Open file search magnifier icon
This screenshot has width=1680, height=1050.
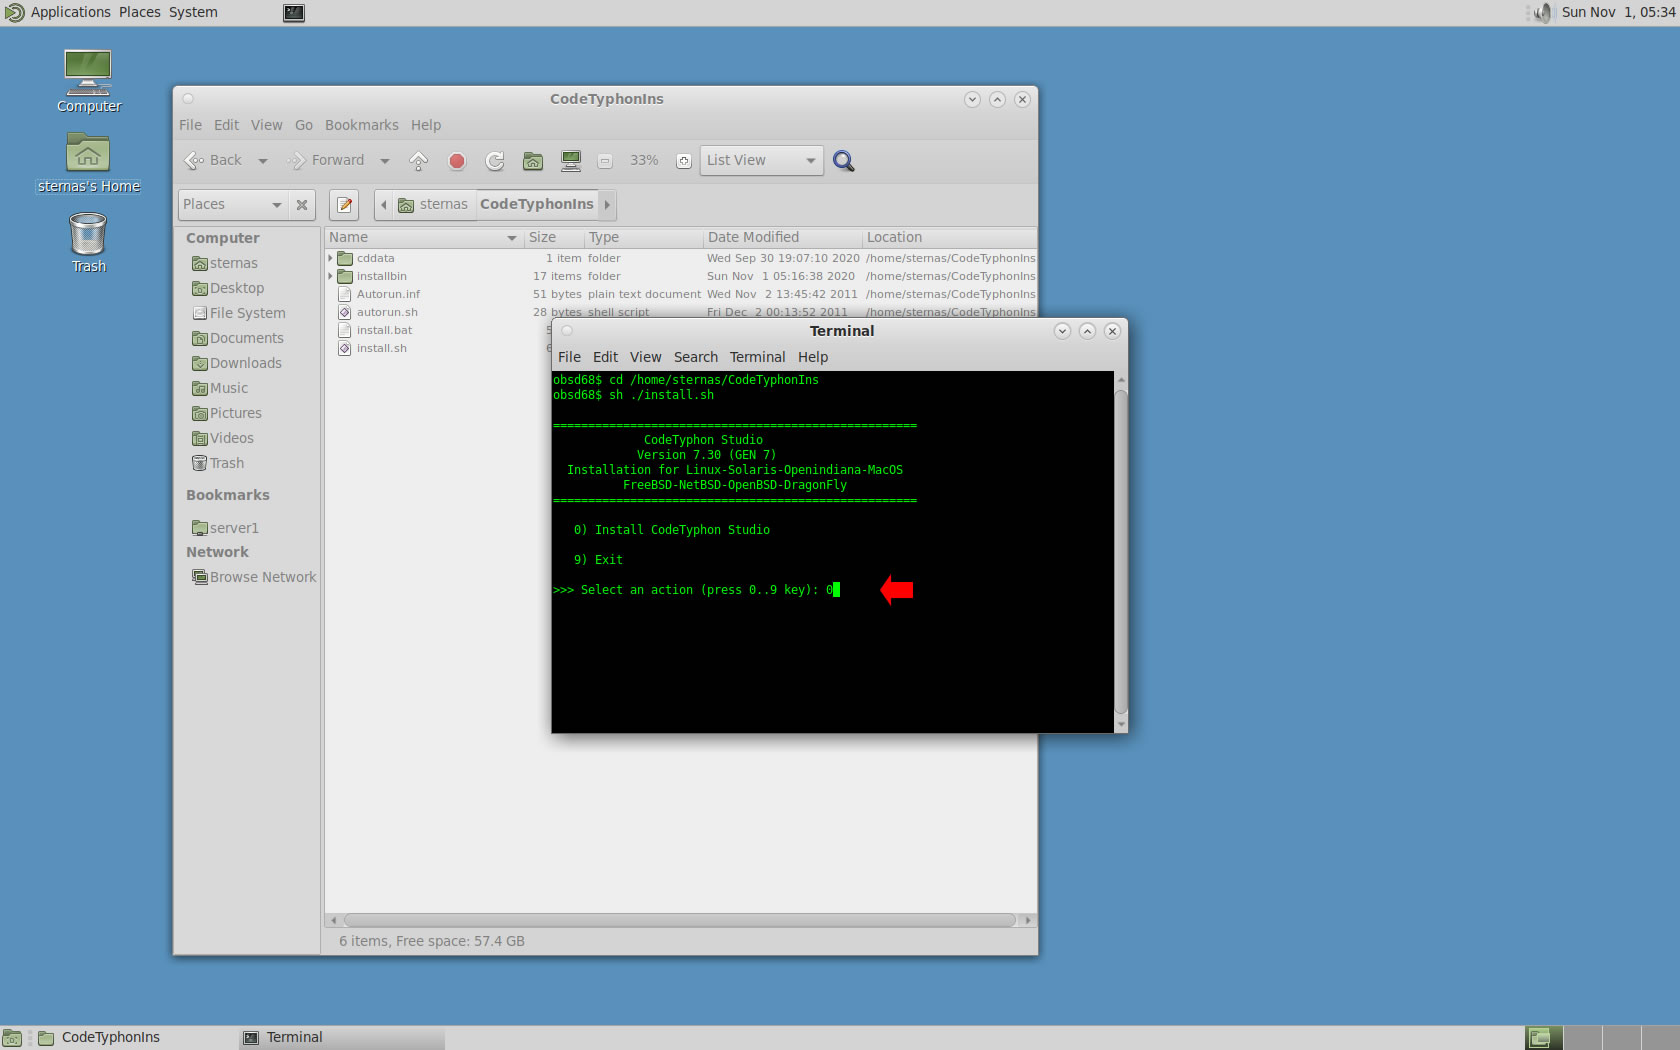pos(844,161)
